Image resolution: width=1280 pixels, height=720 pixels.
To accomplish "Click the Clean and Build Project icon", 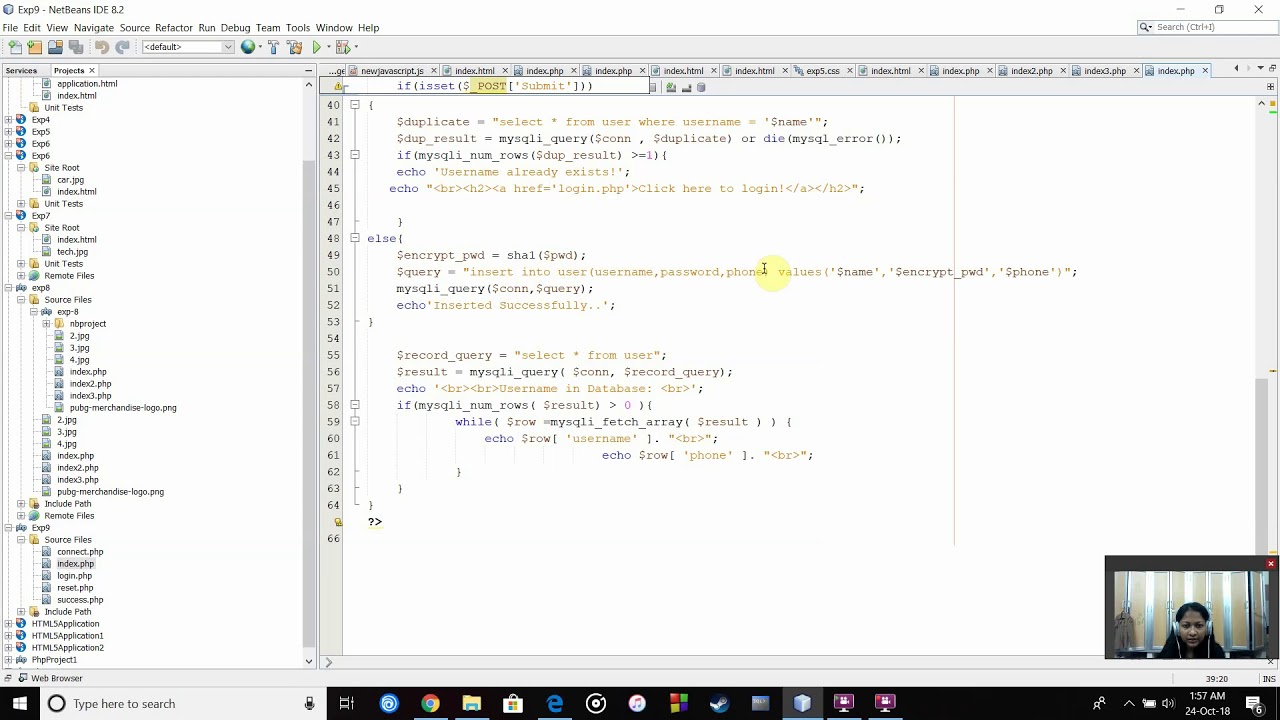I will (295, 47).
